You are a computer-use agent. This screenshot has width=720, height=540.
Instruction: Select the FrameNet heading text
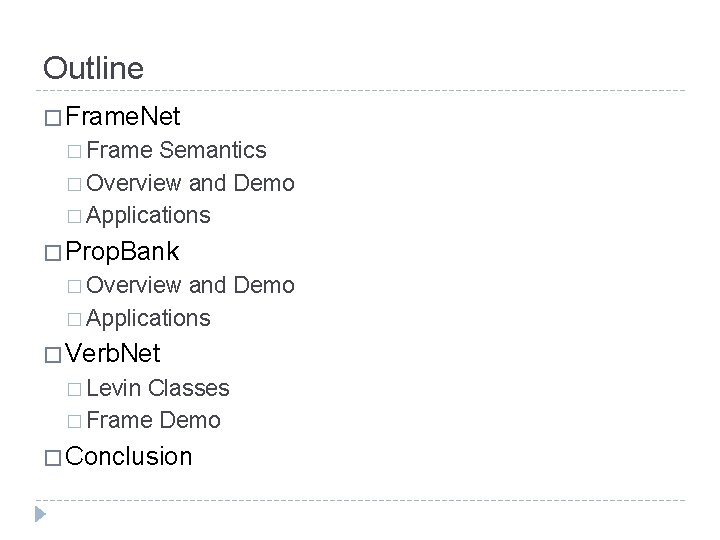pos(123,116)
